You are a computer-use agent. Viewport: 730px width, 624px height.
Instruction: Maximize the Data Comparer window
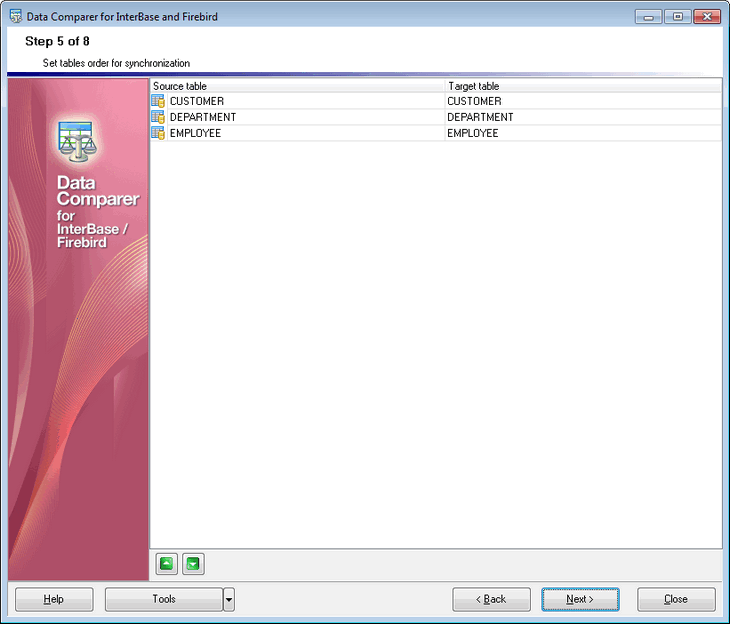pyautogui.click(x=677, y=17)
